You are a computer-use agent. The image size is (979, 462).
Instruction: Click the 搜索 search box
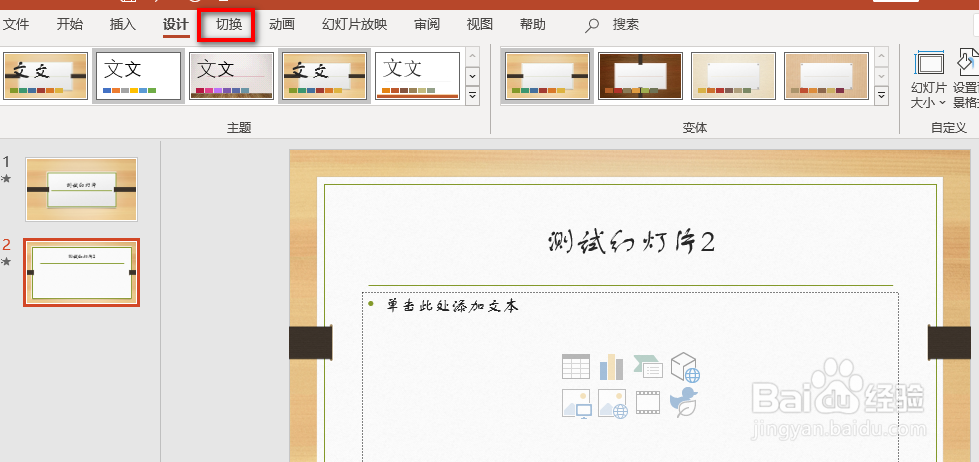click(x=626, y=25)
